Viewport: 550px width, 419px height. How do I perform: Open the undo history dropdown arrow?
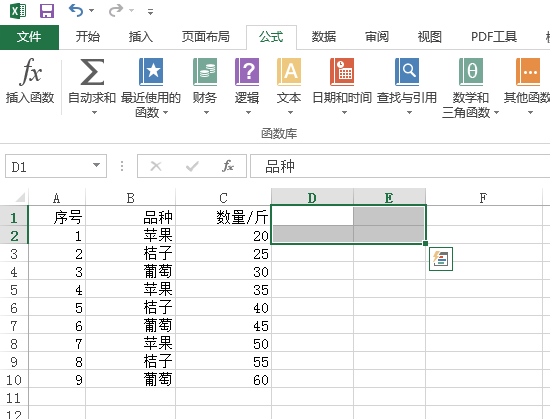coord(92,11)
